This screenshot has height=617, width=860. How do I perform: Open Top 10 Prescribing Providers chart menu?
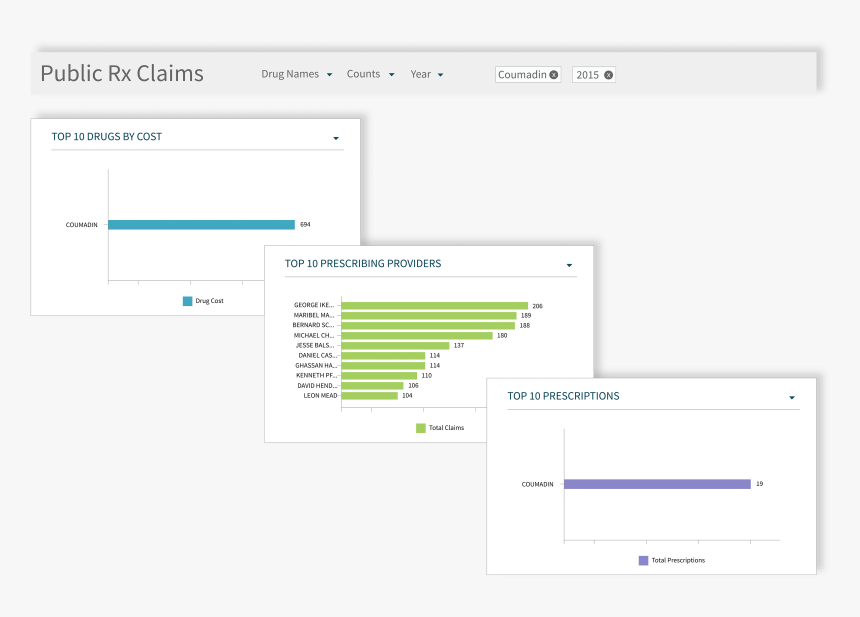point(569,266)
